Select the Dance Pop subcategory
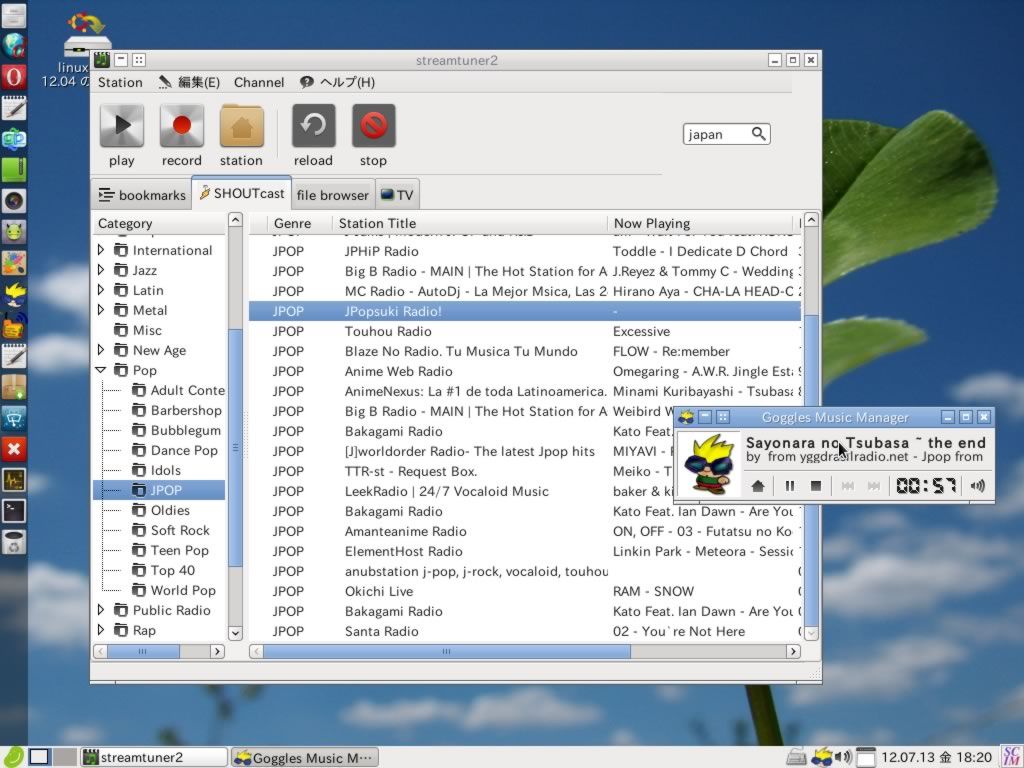The width and height of the screenshot is (1024, 768). pos(184,451)
